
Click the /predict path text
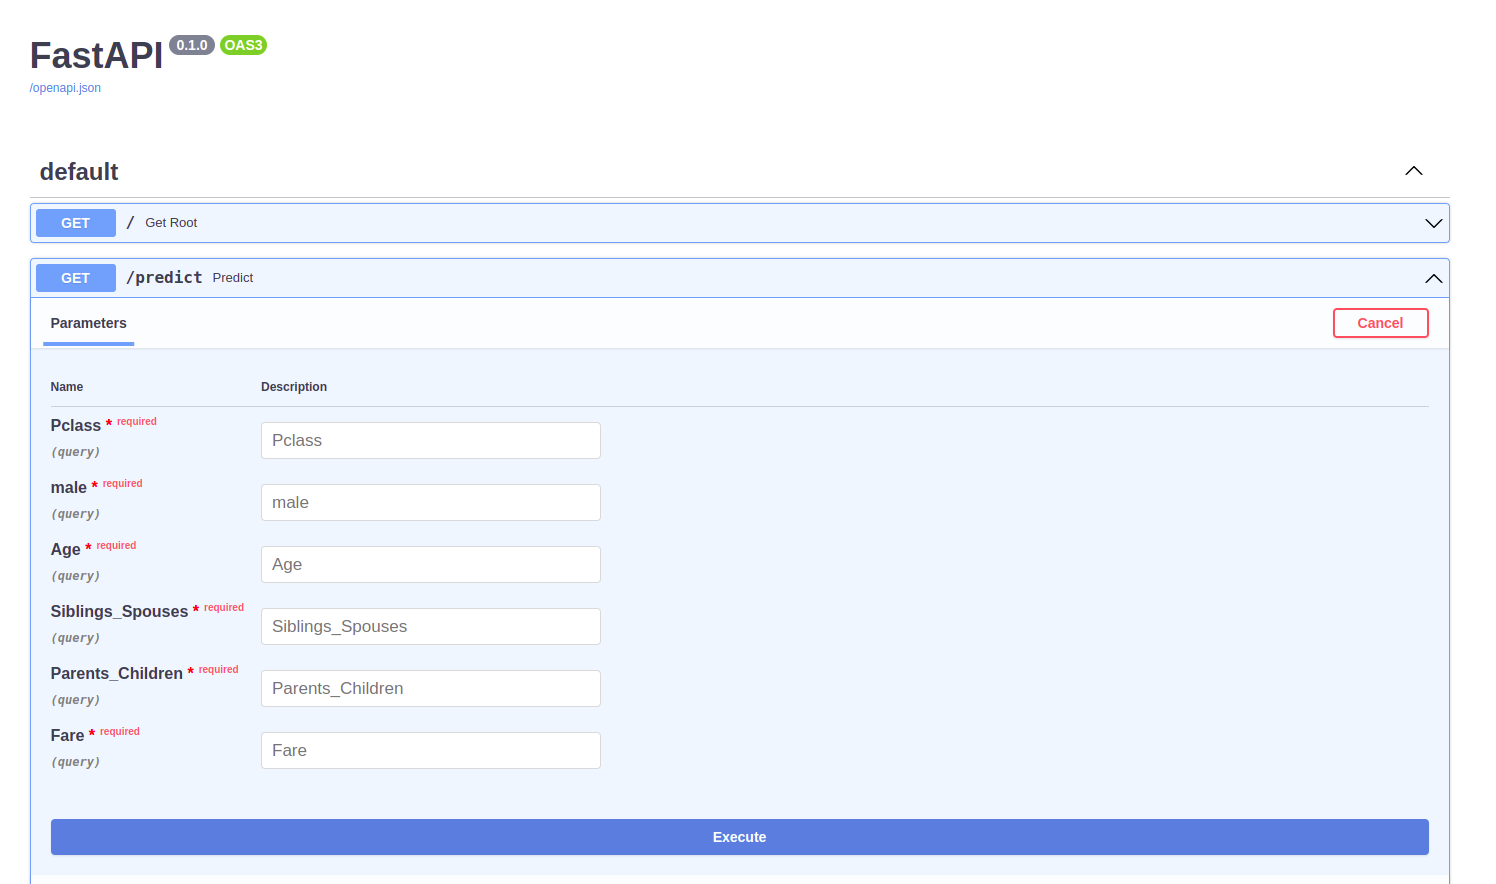(x=164, y=277)
